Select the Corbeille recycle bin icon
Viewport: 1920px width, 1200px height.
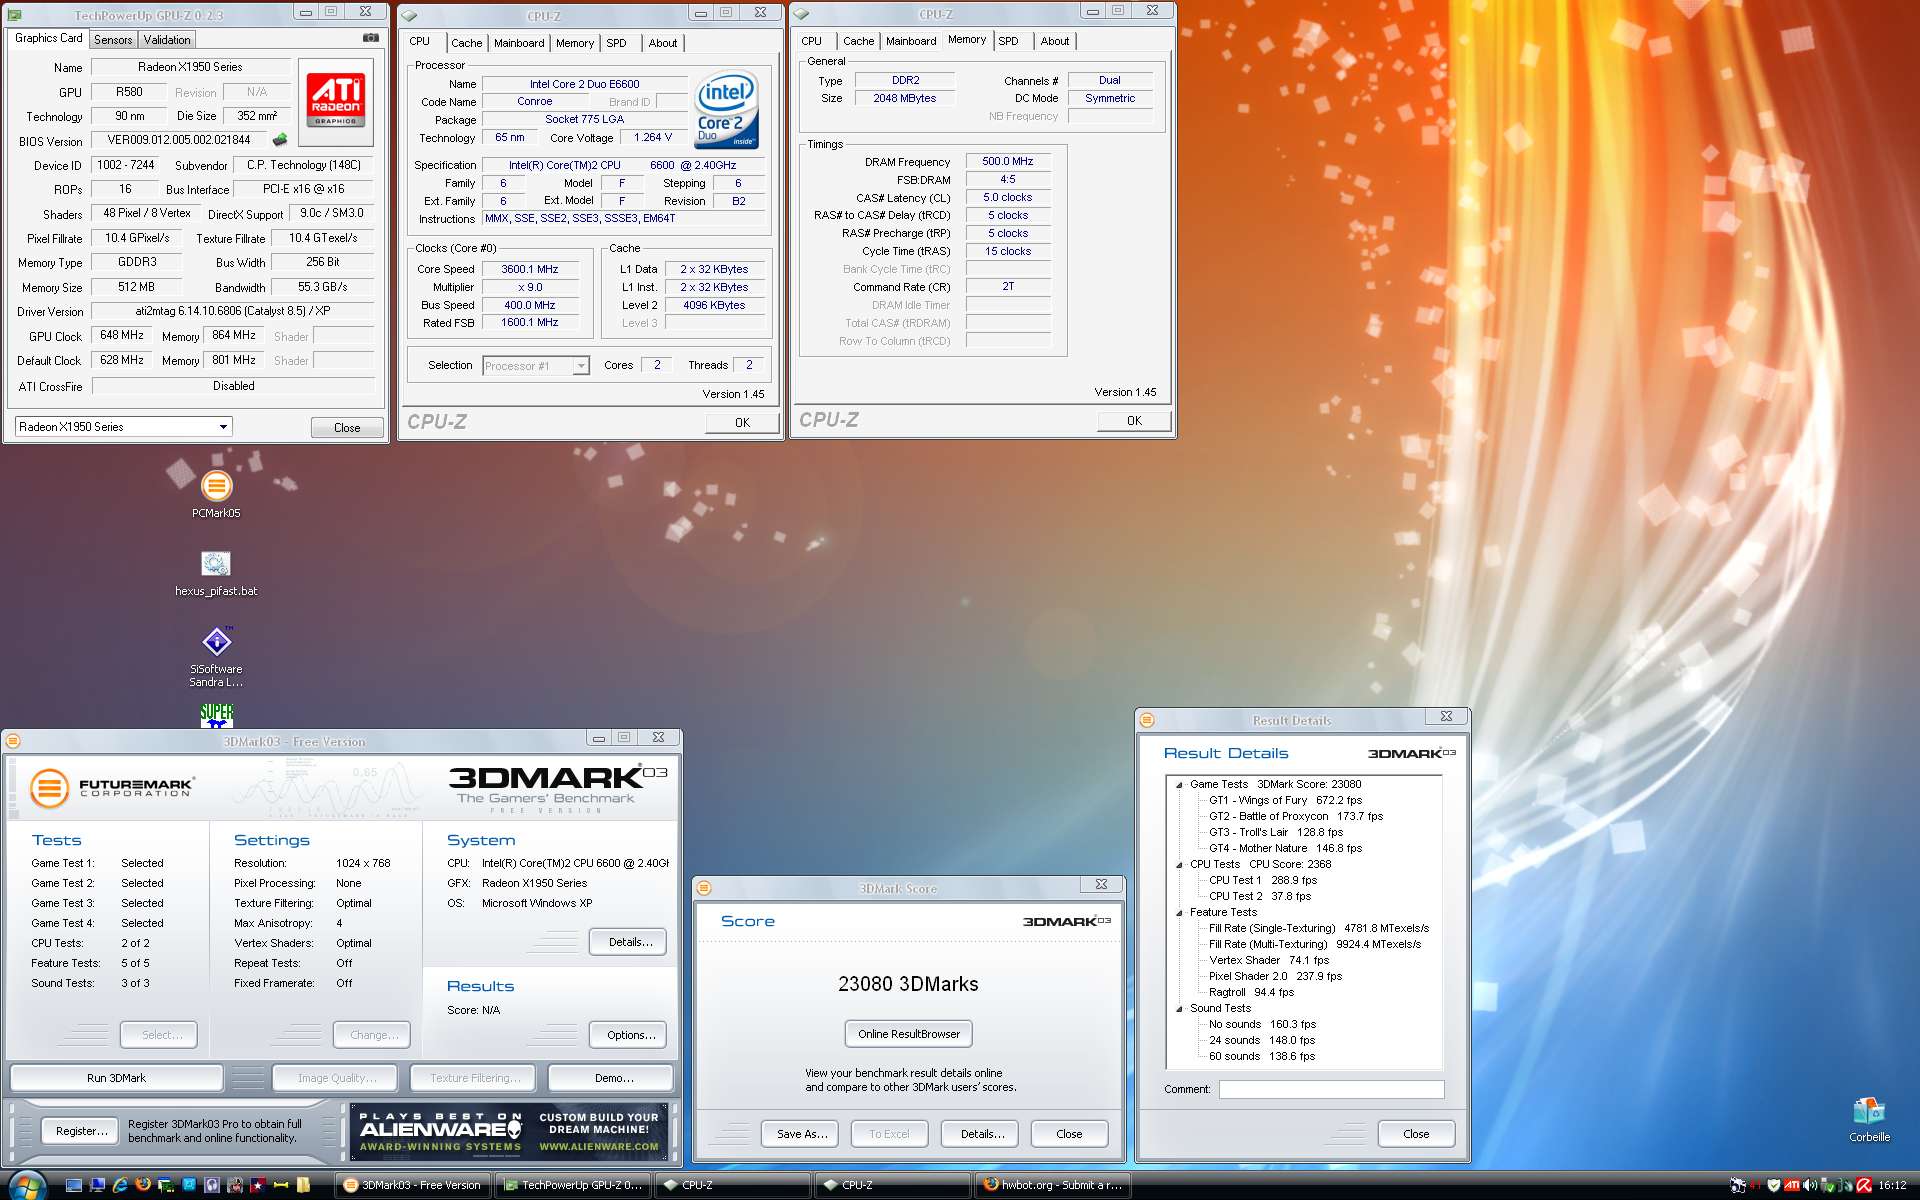[1868, 1119]
